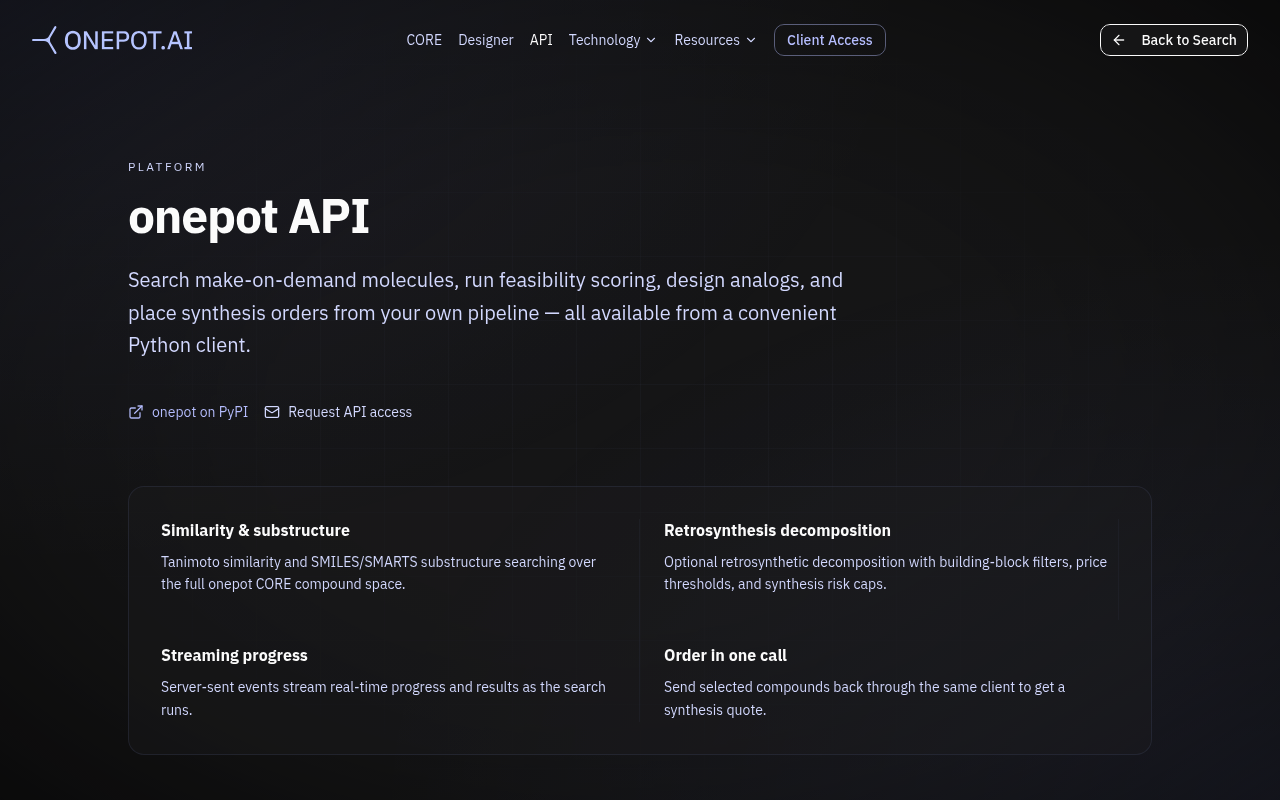Viewport: 1280px width, 800px height.
Task: Click the Streaming progress heading
Action: (x=234, y=655)
